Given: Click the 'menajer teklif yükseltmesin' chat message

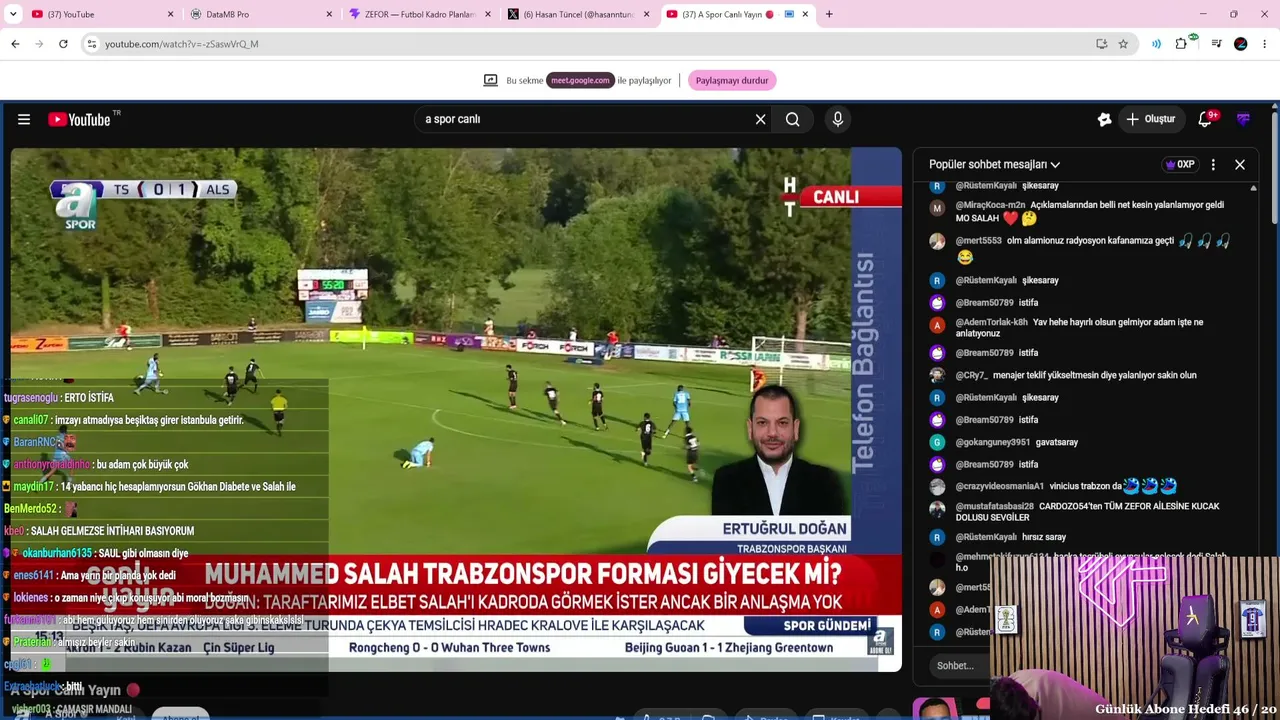Looking at the screenshot, I should (1095, 375).
